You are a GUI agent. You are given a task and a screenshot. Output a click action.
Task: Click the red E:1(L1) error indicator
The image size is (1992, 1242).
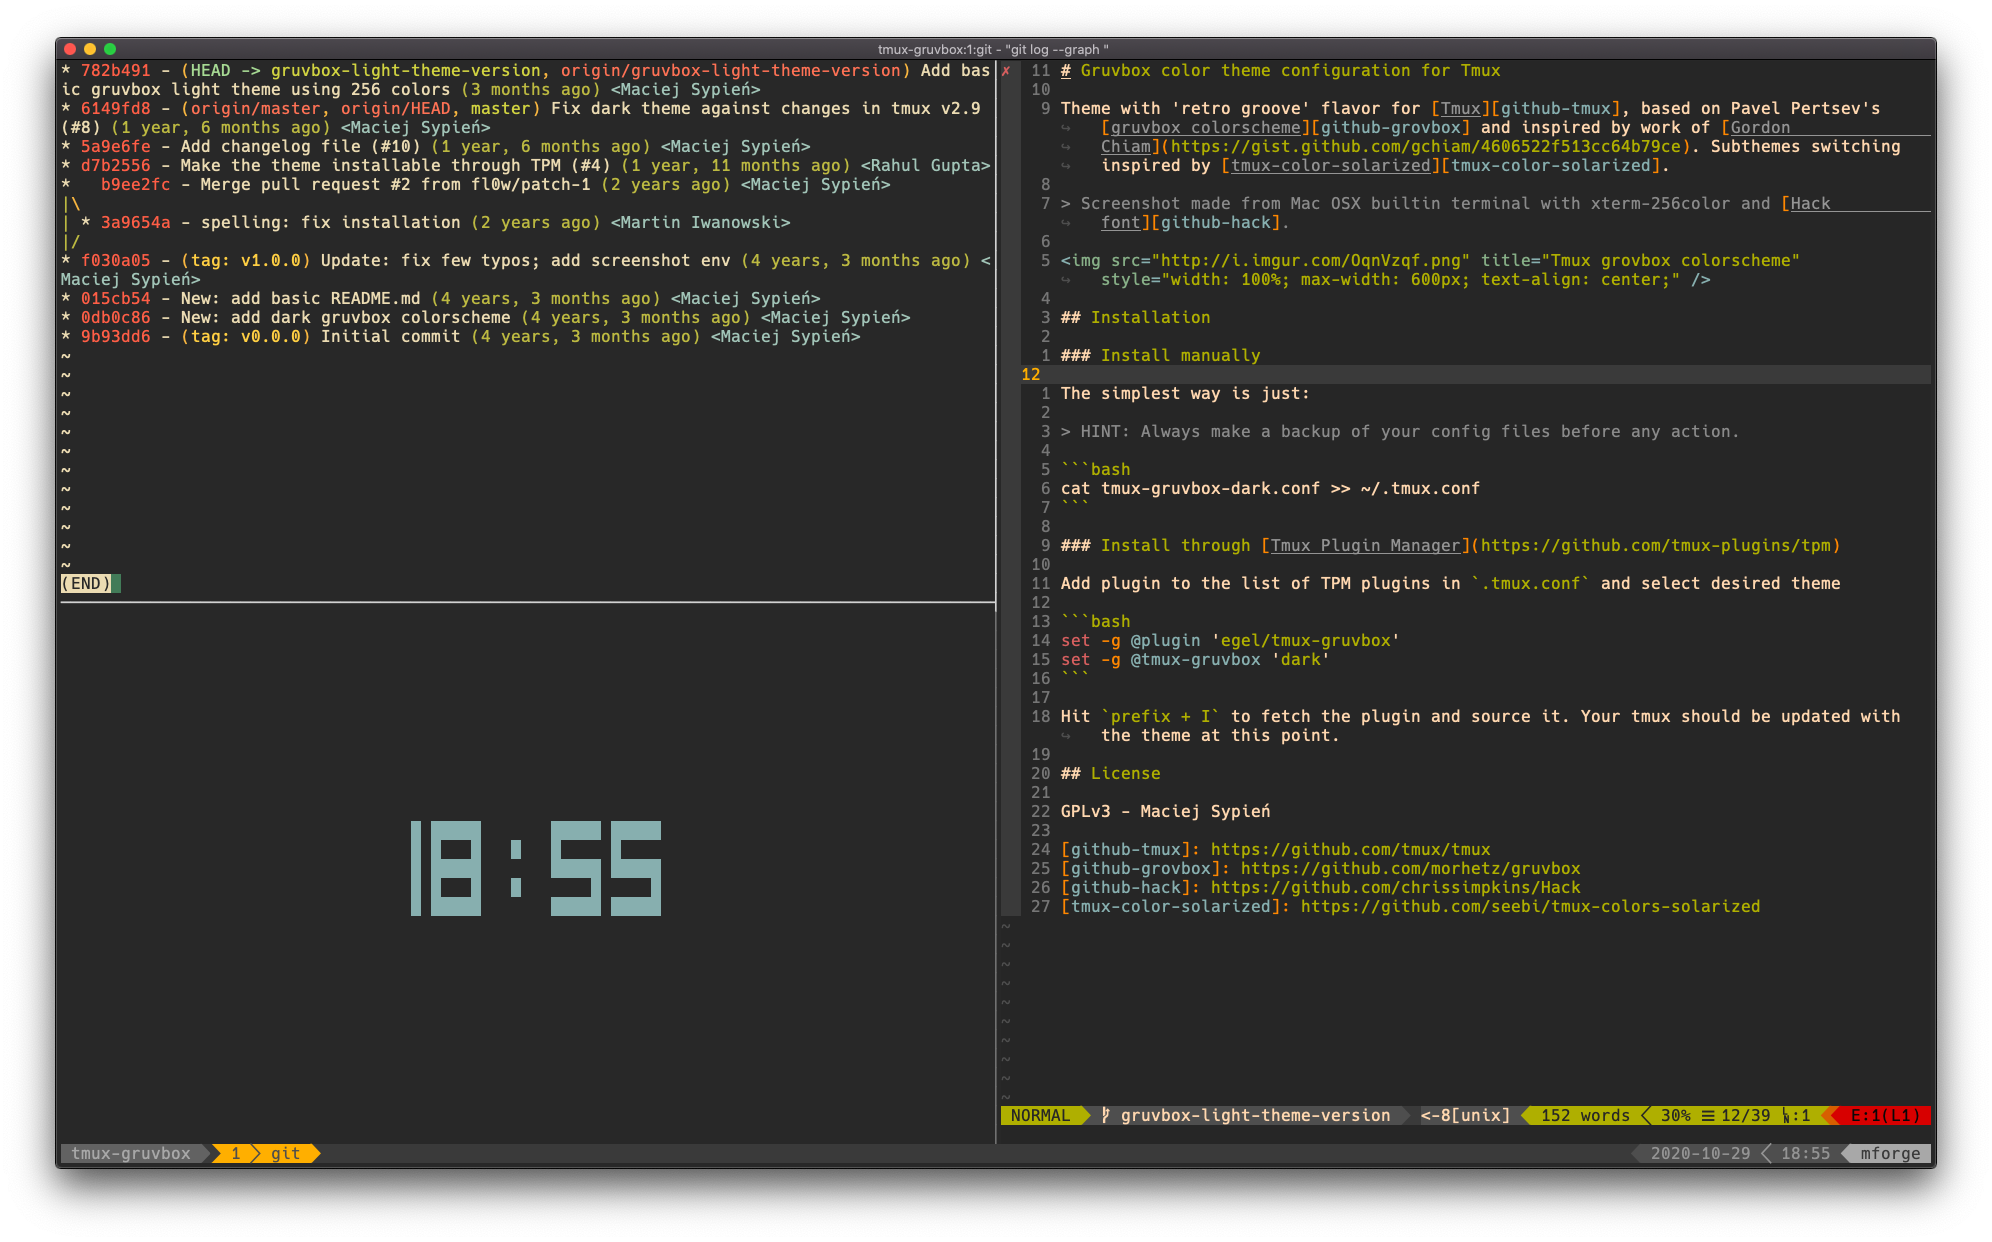[x=1884, y=1115]
